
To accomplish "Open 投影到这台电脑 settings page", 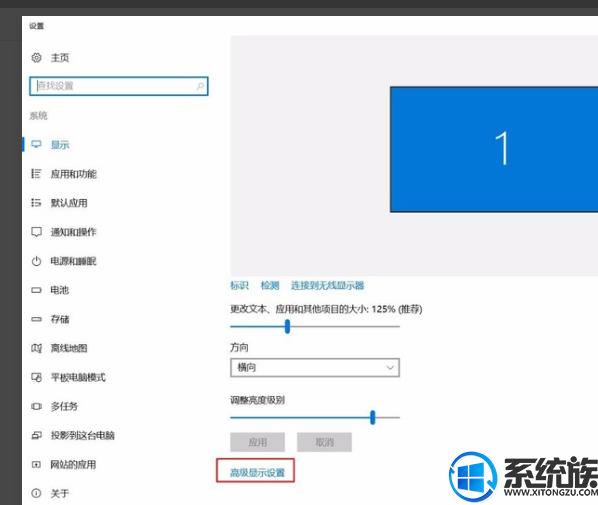I will (x=82, y=436).
